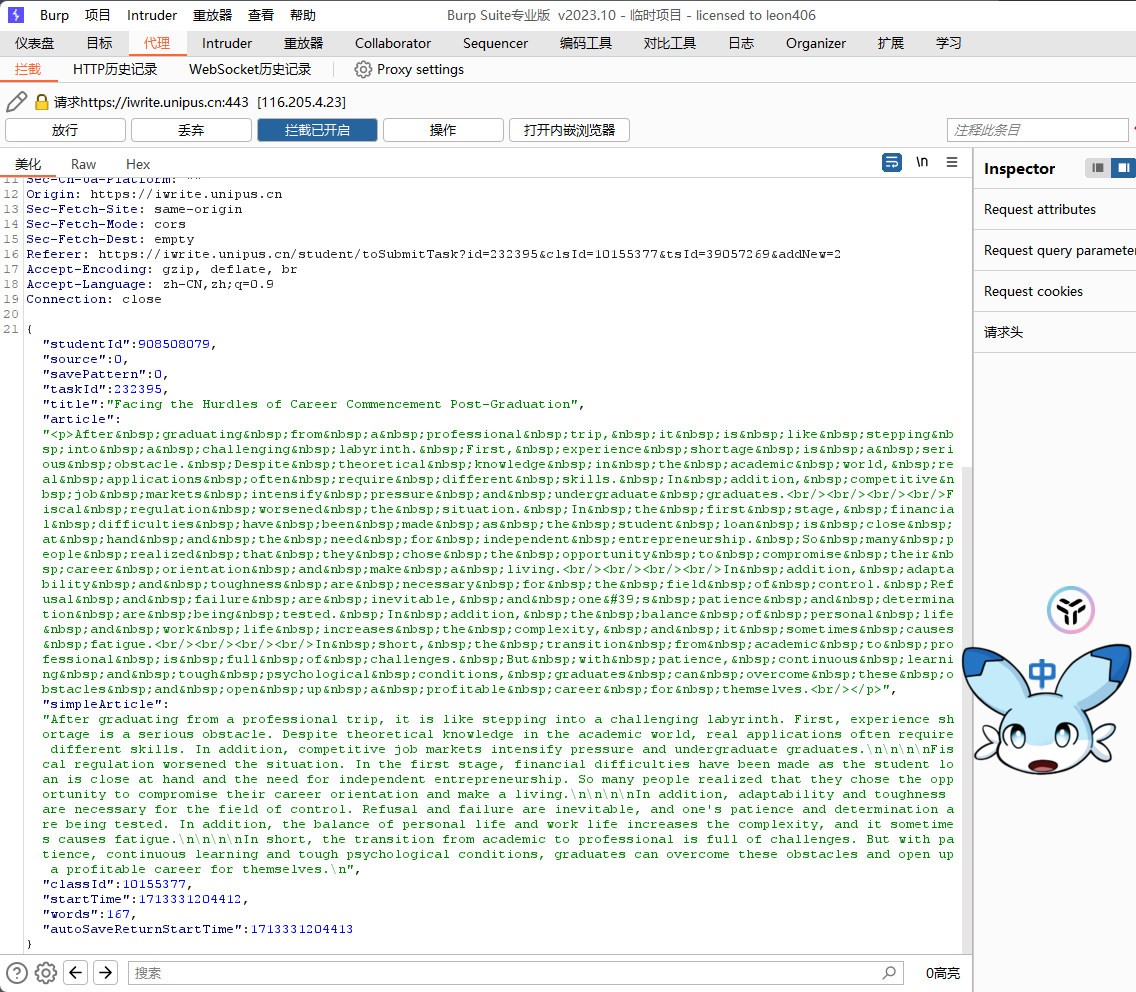The height and width of the screenshot is (992, 1136).
Task: Click the pencil edit icon beside request URL
Action: pos(16,102)
